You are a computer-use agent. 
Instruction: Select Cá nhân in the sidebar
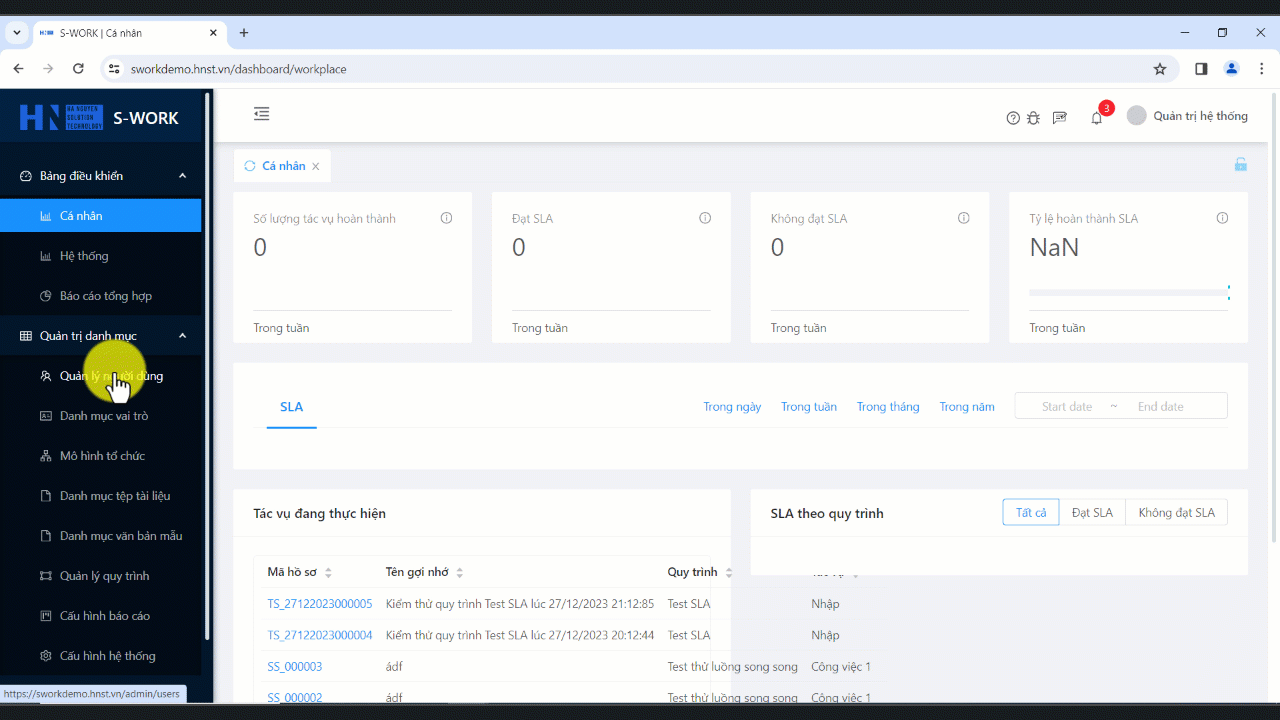coord(100,216)
